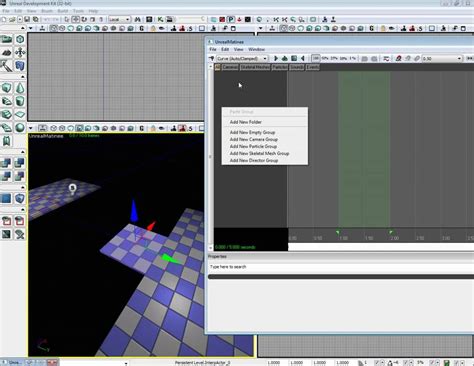Click the Kismet editor icon
The height and width of the screenshot is (366, 474).
[161, 20]
